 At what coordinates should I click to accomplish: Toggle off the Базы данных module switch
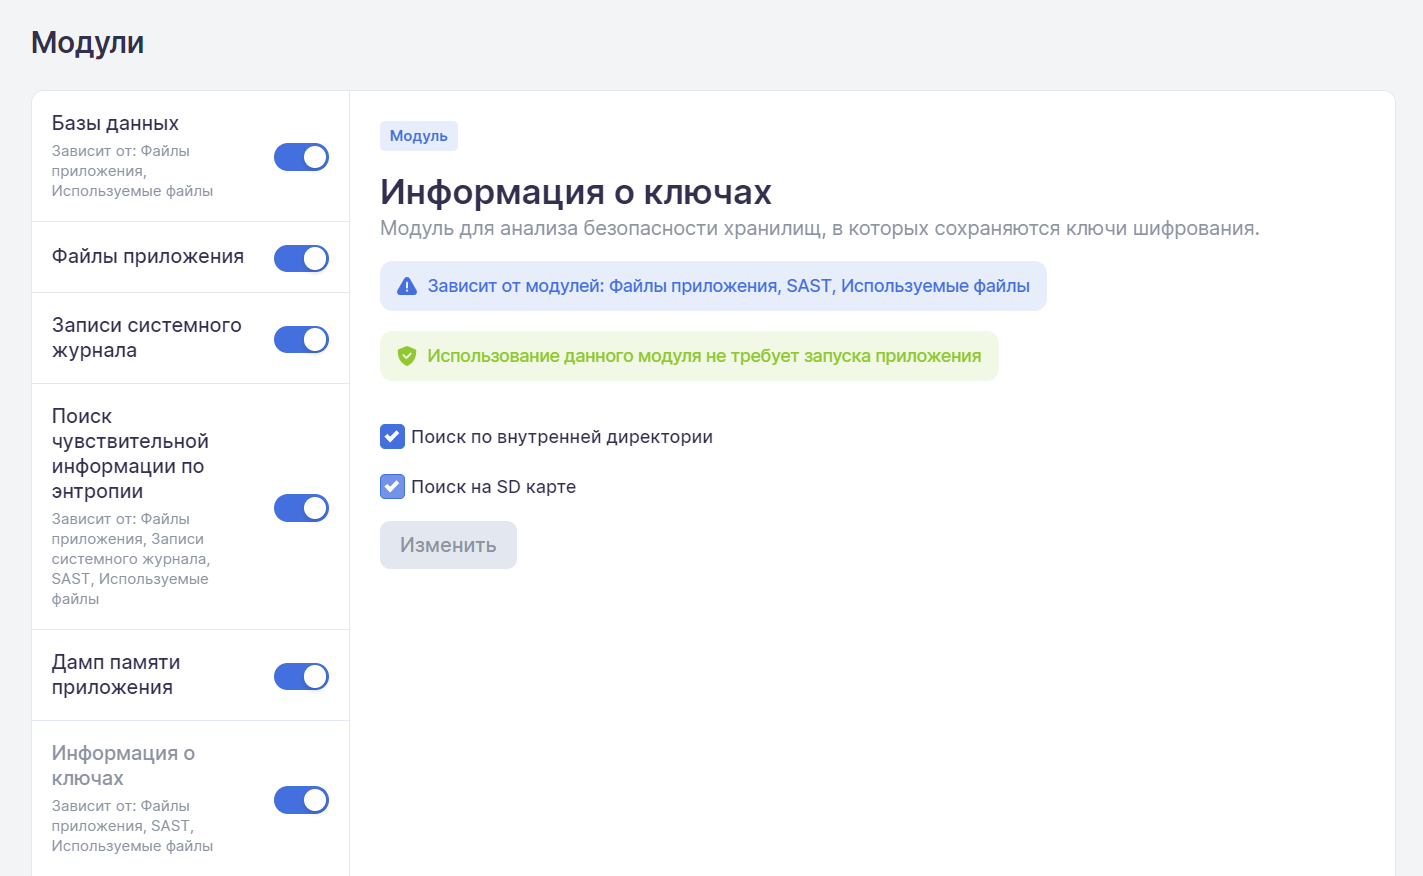[x=301, y=157]
